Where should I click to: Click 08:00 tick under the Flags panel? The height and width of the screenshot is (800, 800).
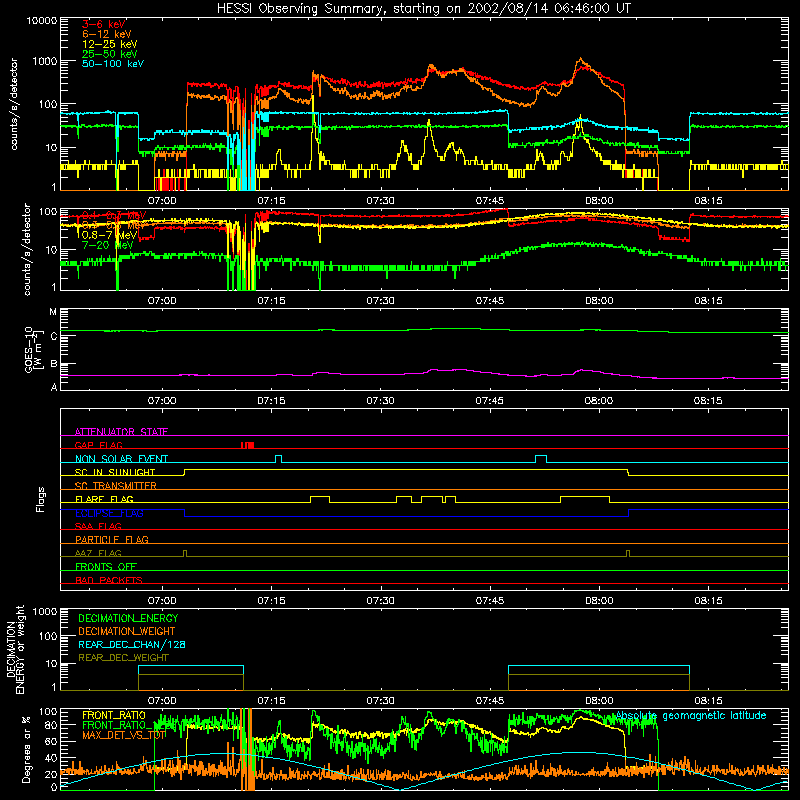coord(599,601)
